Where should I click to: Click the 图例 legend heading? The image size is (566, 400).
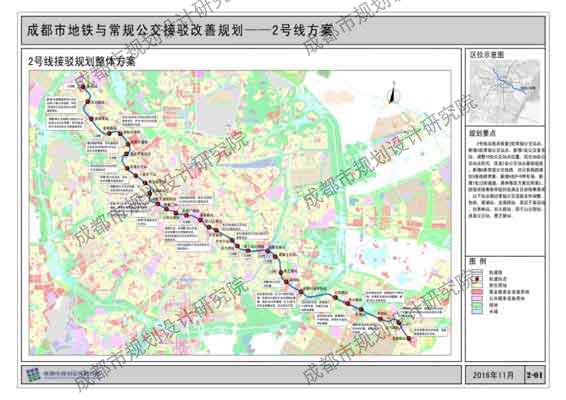click(x=477, y=261)
